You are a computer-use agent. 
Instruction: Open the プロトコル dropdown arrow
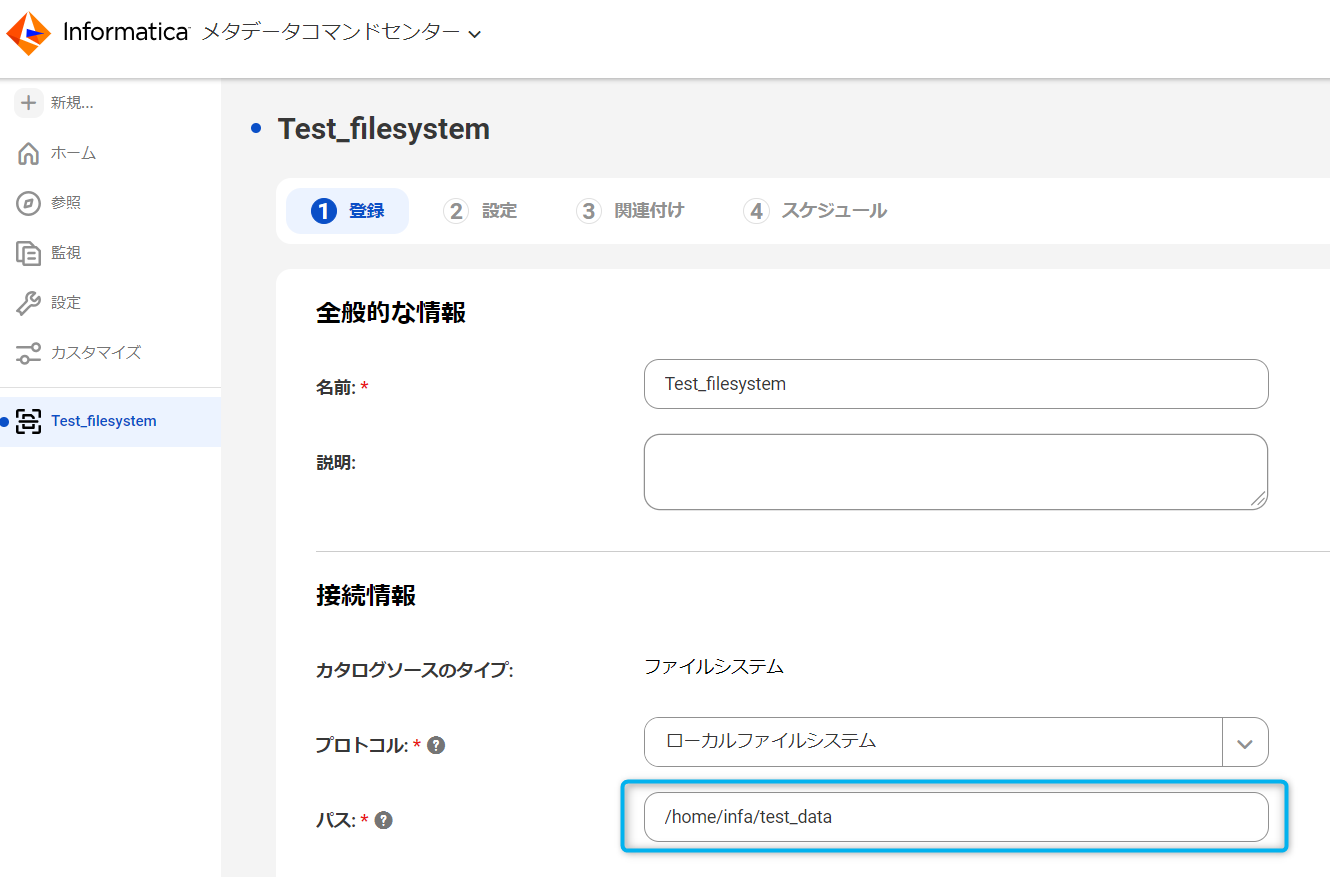(x=1245, y=743)
